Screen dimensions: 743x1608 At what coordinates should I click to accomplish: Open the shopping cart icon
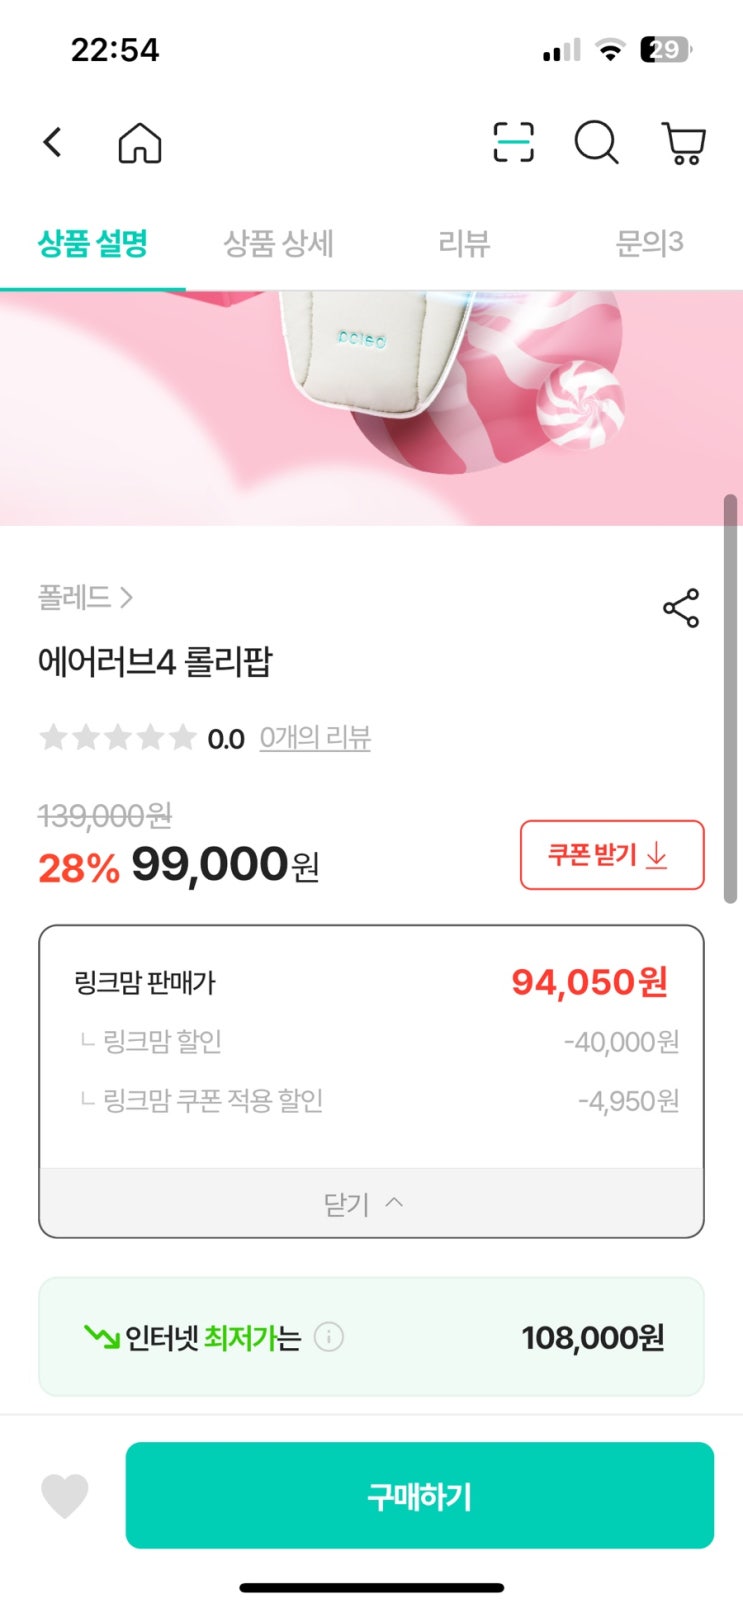pyautogui.click(x=685, y=143)
